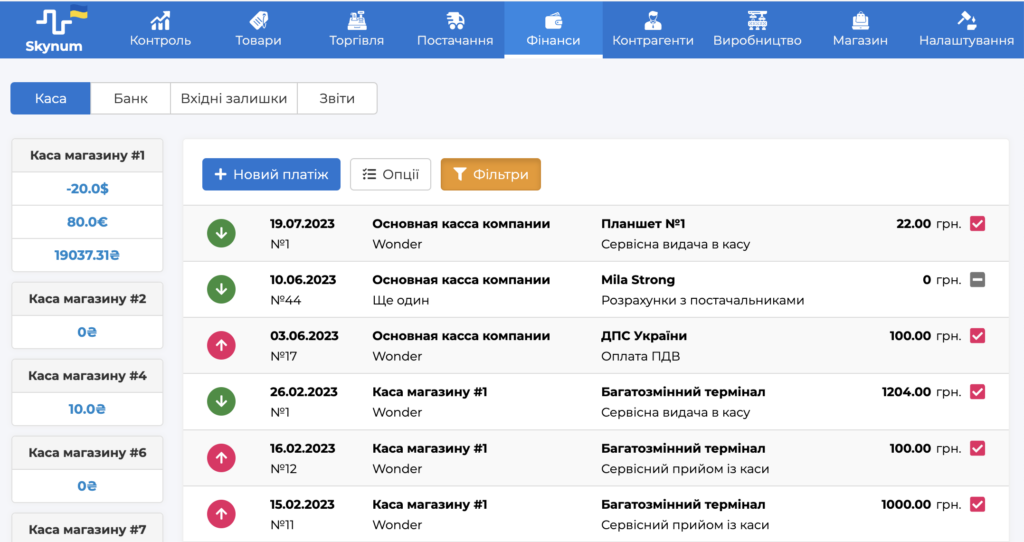The height and width of the screenshot is (542, 1024).
Task: Click payment number №17
Action: tap(283, 357)
